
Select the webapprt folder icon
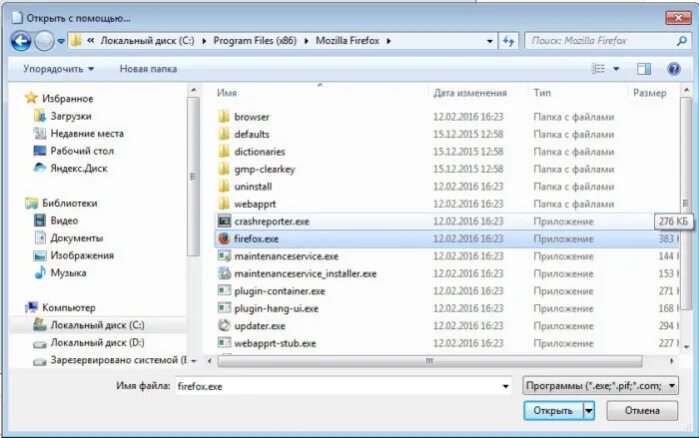pyautogui.click(x=224, y=204)
